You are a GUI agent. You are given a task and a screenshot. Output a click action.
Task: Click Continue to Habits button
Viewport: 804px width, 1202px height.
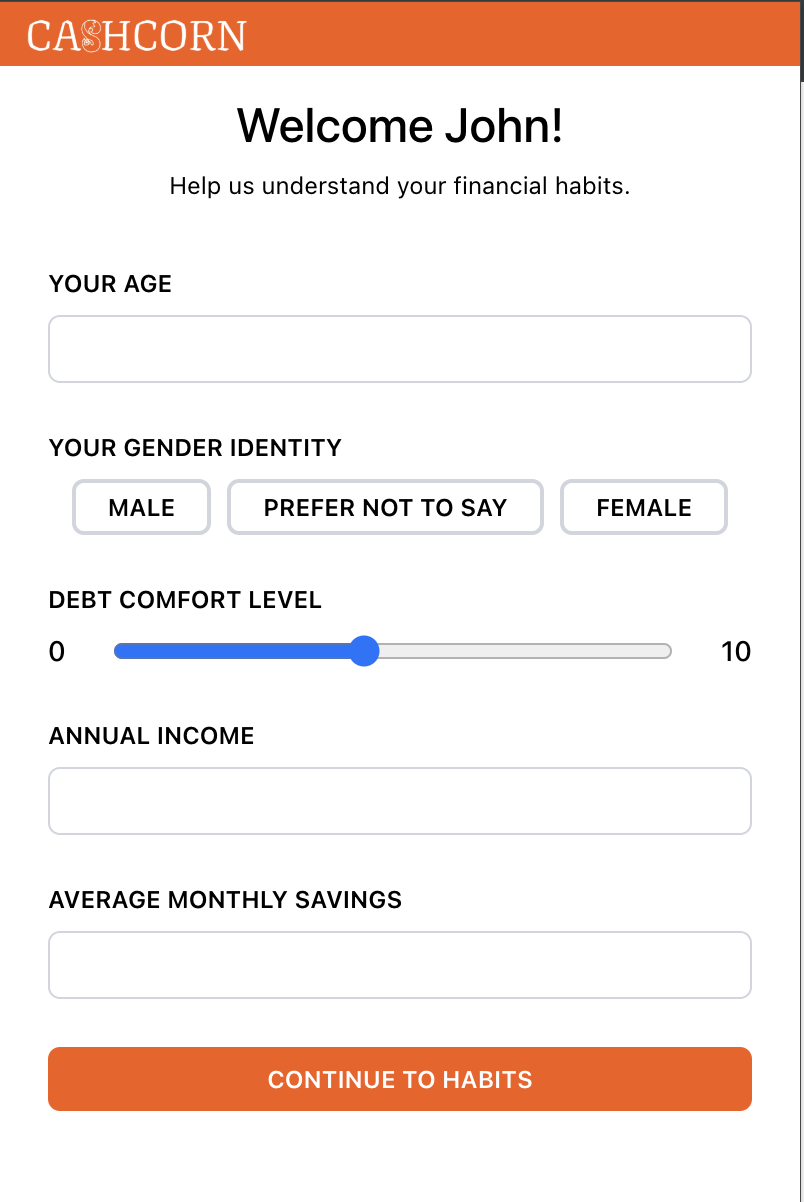click(400, 1079)
